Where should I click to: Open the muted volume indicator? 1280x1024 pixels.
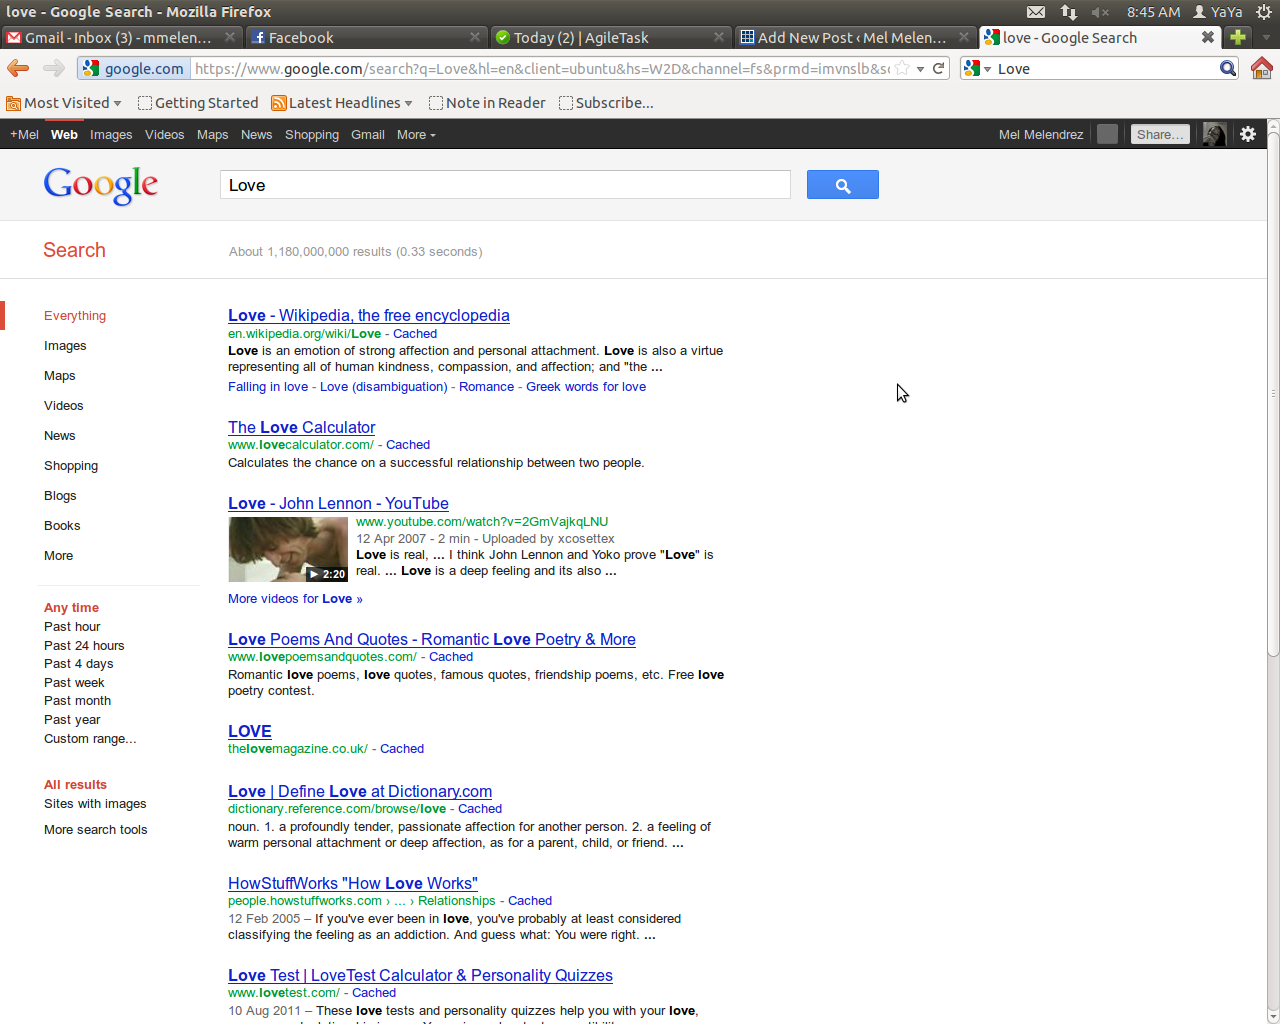point(1101,12)
